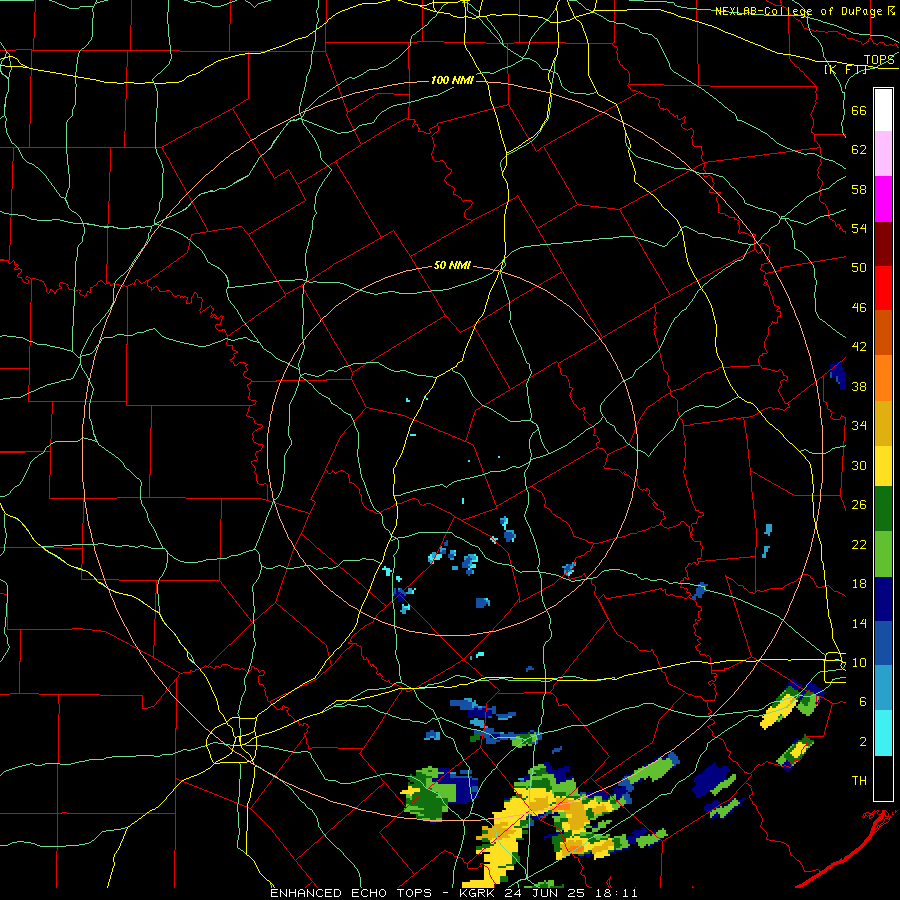The image size is (900, 900).
Task: Pick the dark orange legend swatch
Action: pos(883,332)
